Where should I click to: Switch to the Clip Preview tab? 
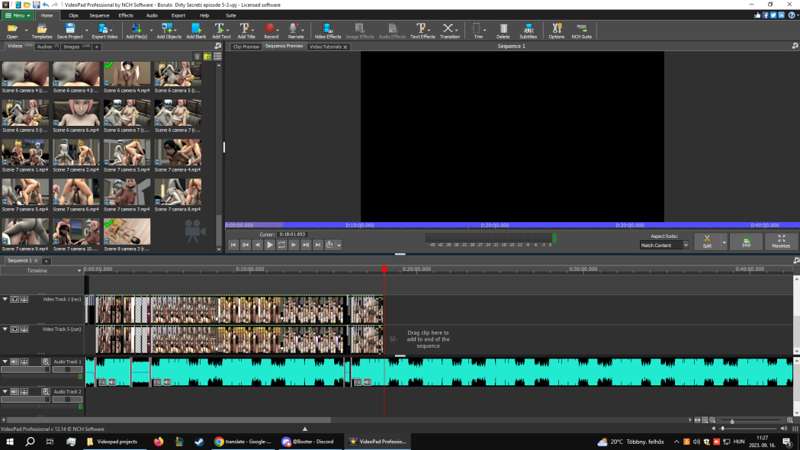tap(246, 47)
